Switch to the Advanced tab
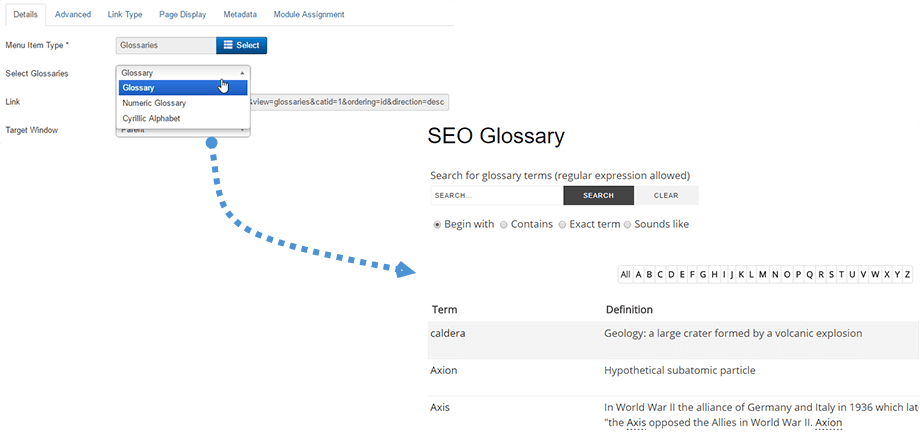920x435 pixels. point(73,15)
